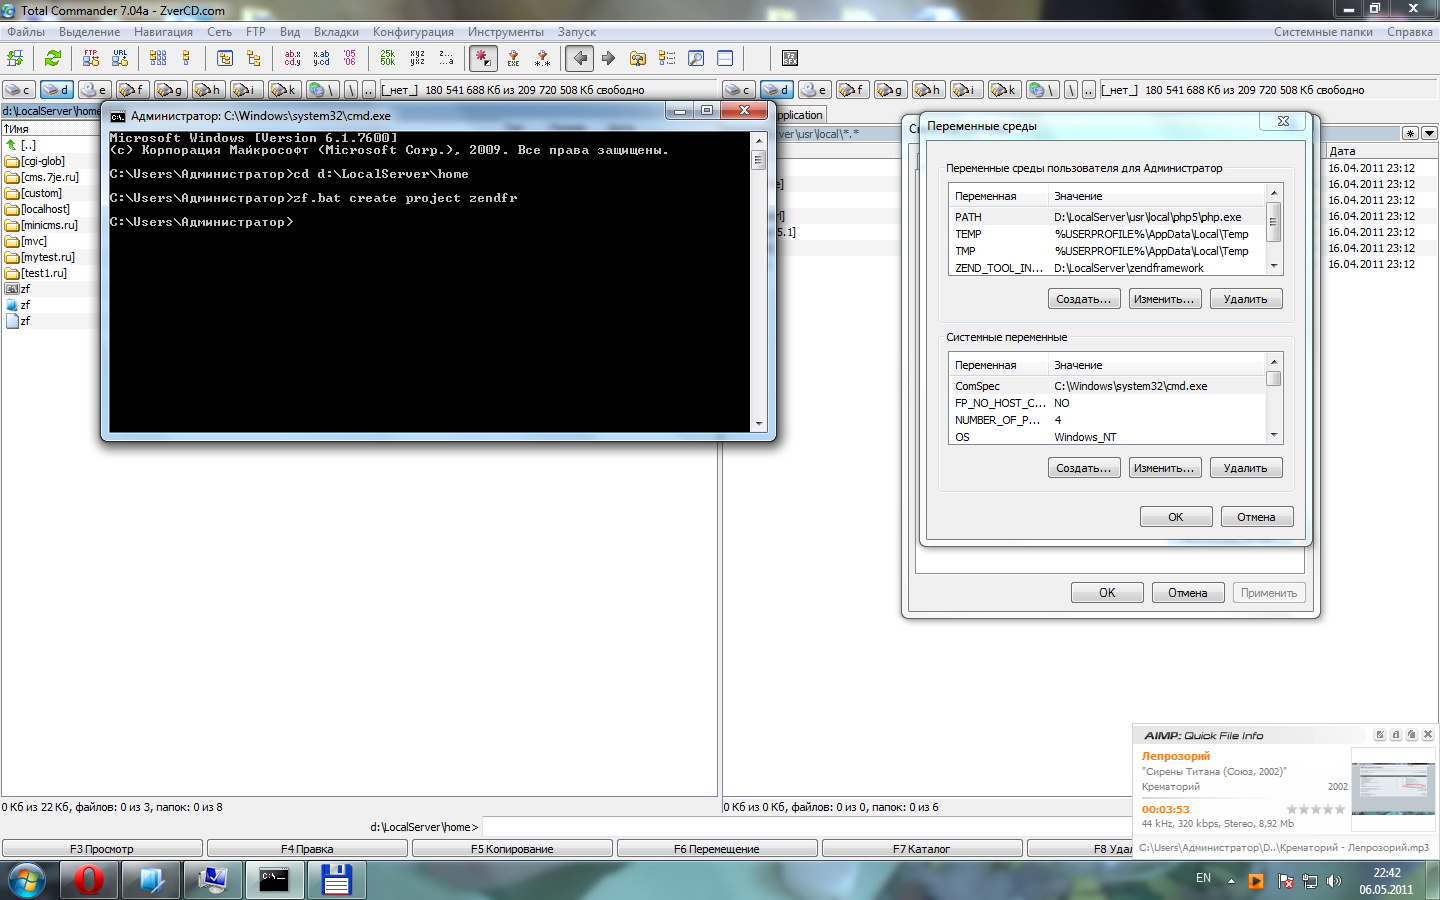Click the EXE programs filter icon
1440x900 pixels.
point(513,58)
